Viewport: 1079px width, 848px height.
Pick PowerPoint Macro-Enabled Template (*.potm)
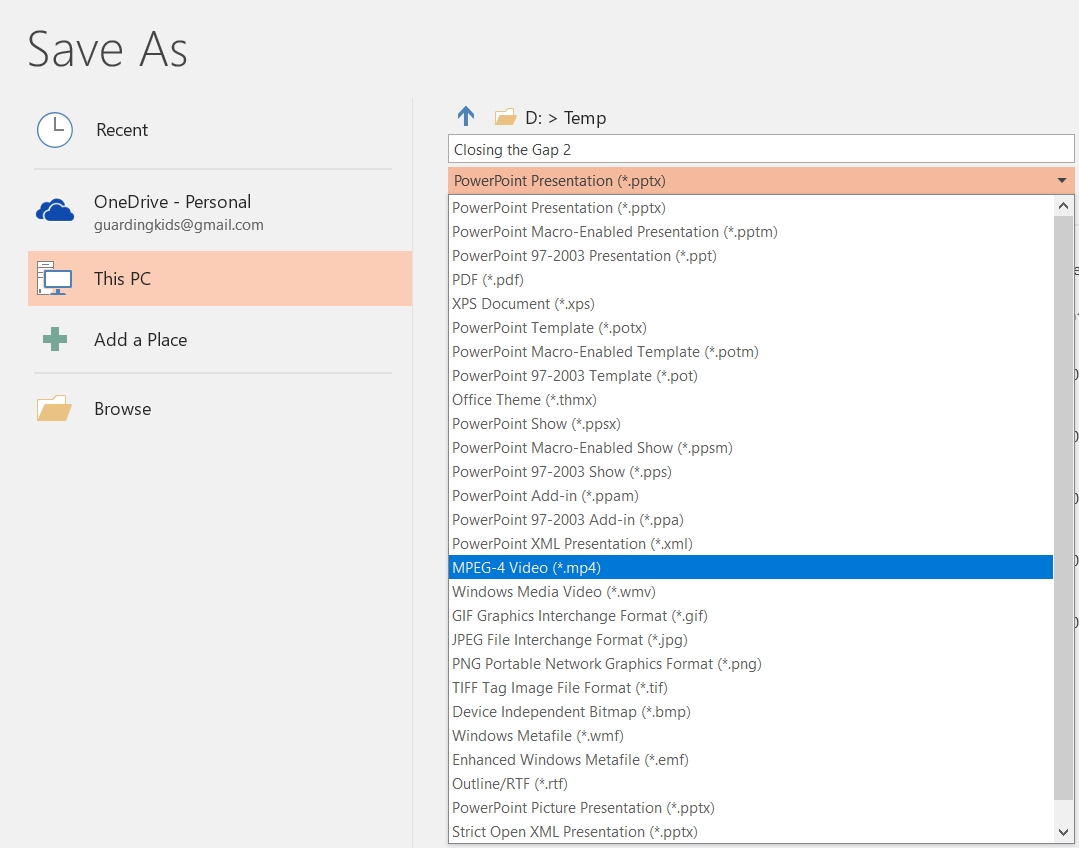point(751,352)
